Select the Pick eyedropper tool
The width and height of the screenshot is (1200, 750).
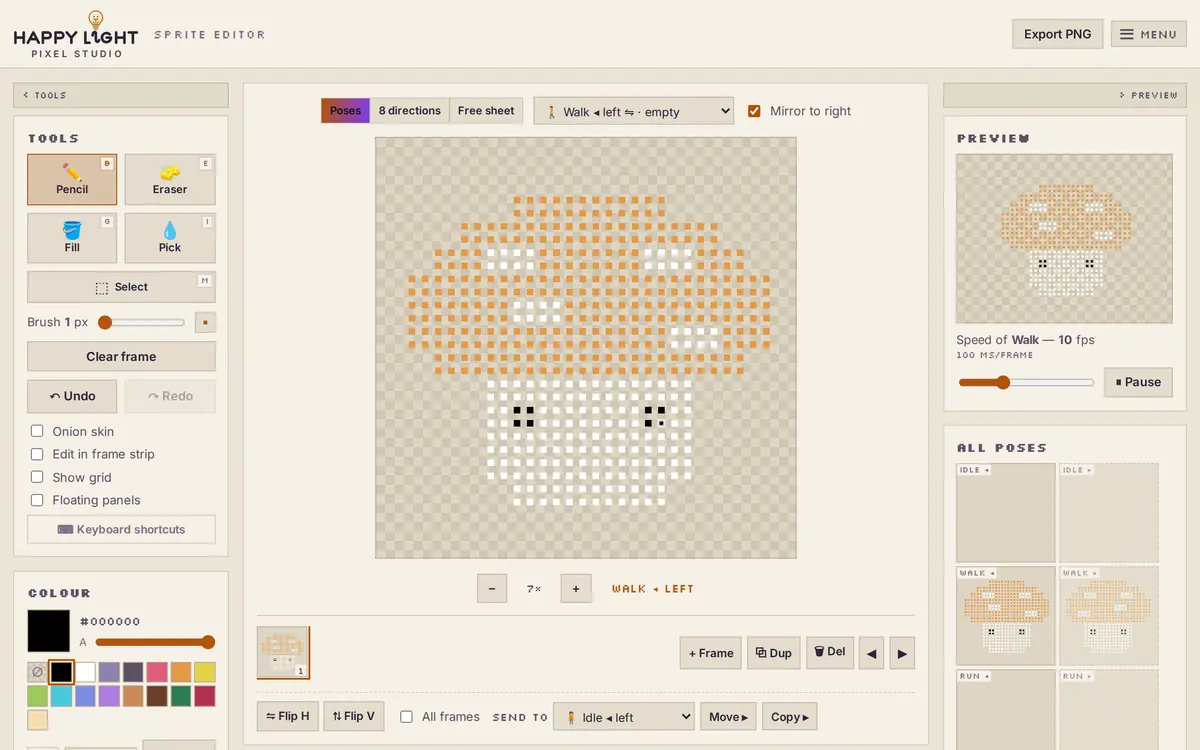170,238
